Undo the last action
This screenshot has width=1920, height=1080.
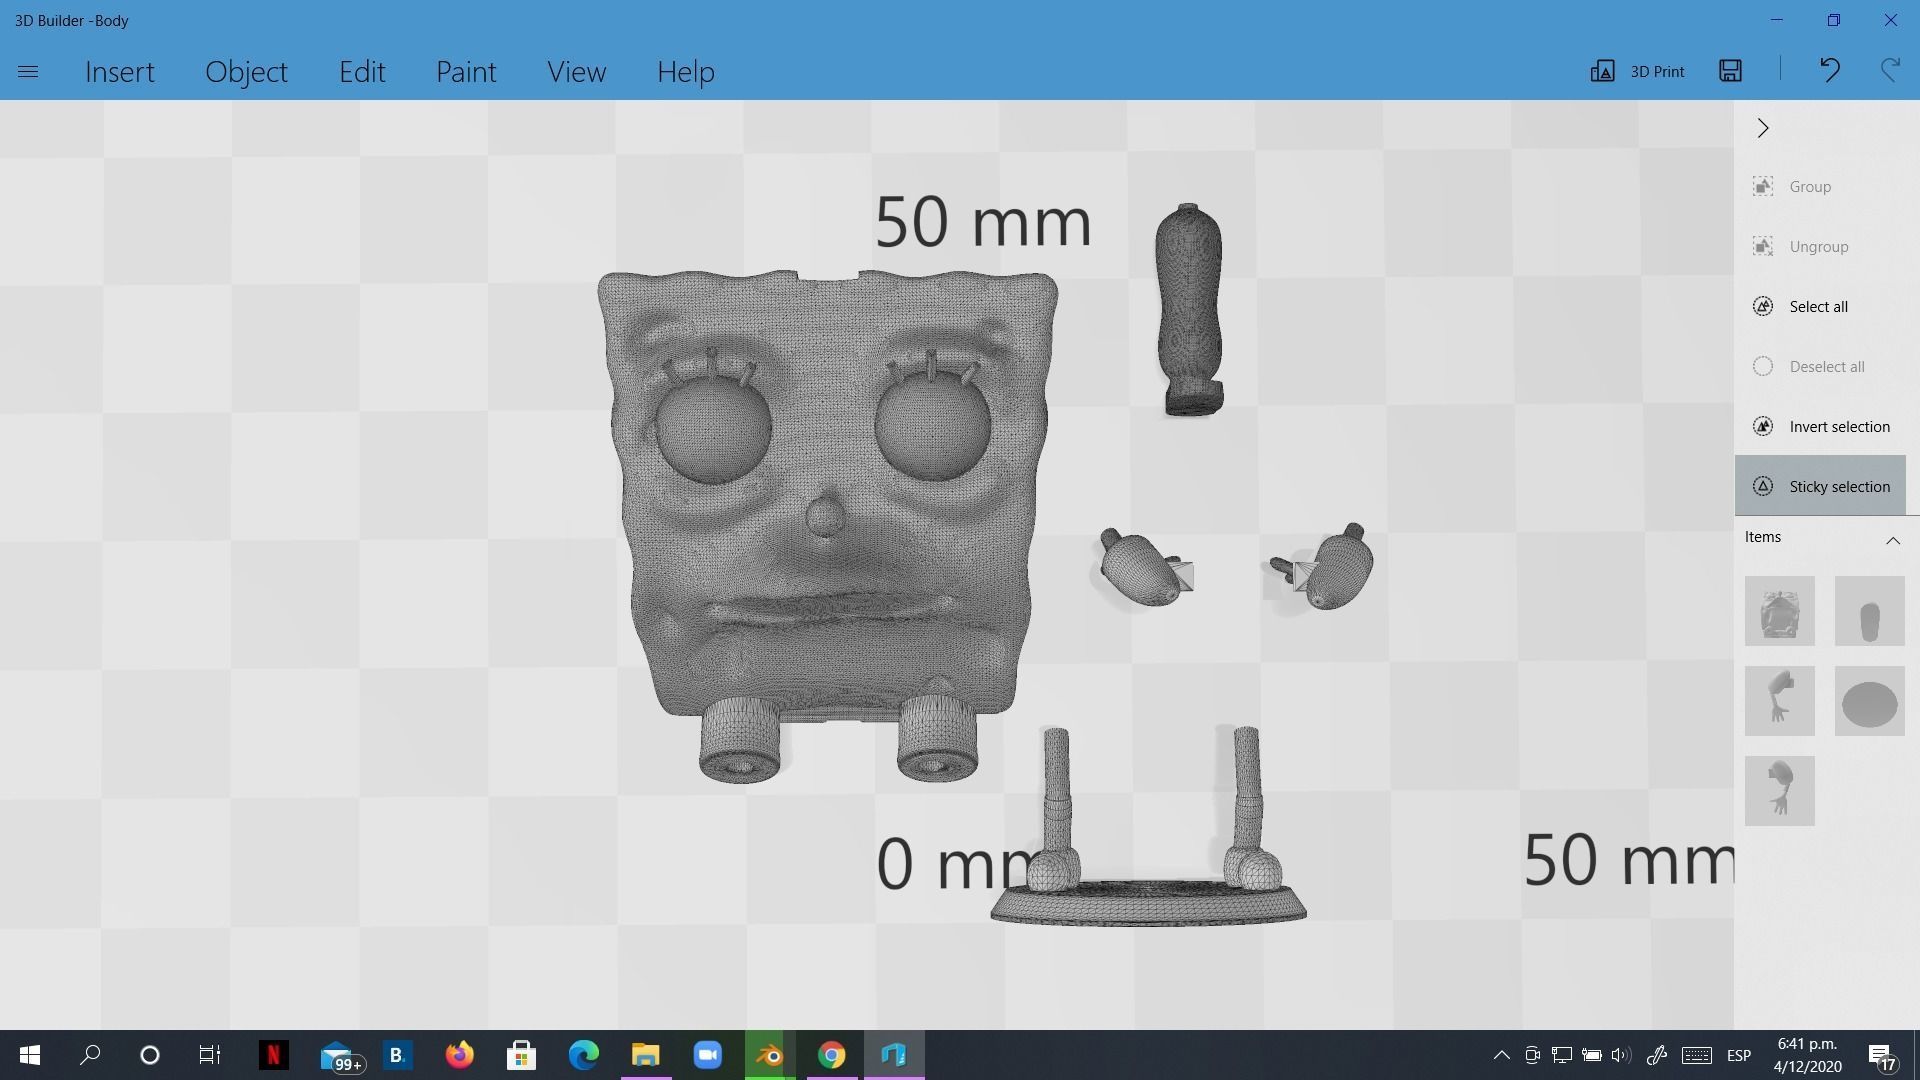tap(1829, 70)
